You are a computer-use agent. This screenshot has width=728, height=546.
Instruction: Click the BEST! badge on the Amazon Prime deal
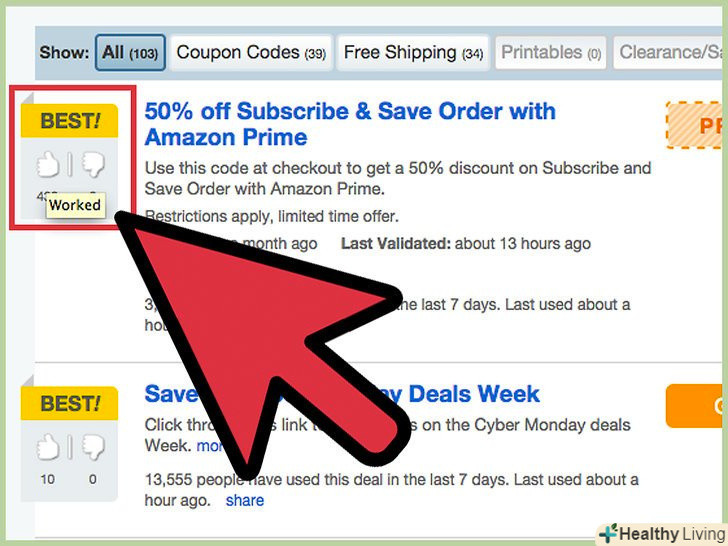(x=69, y=122)
